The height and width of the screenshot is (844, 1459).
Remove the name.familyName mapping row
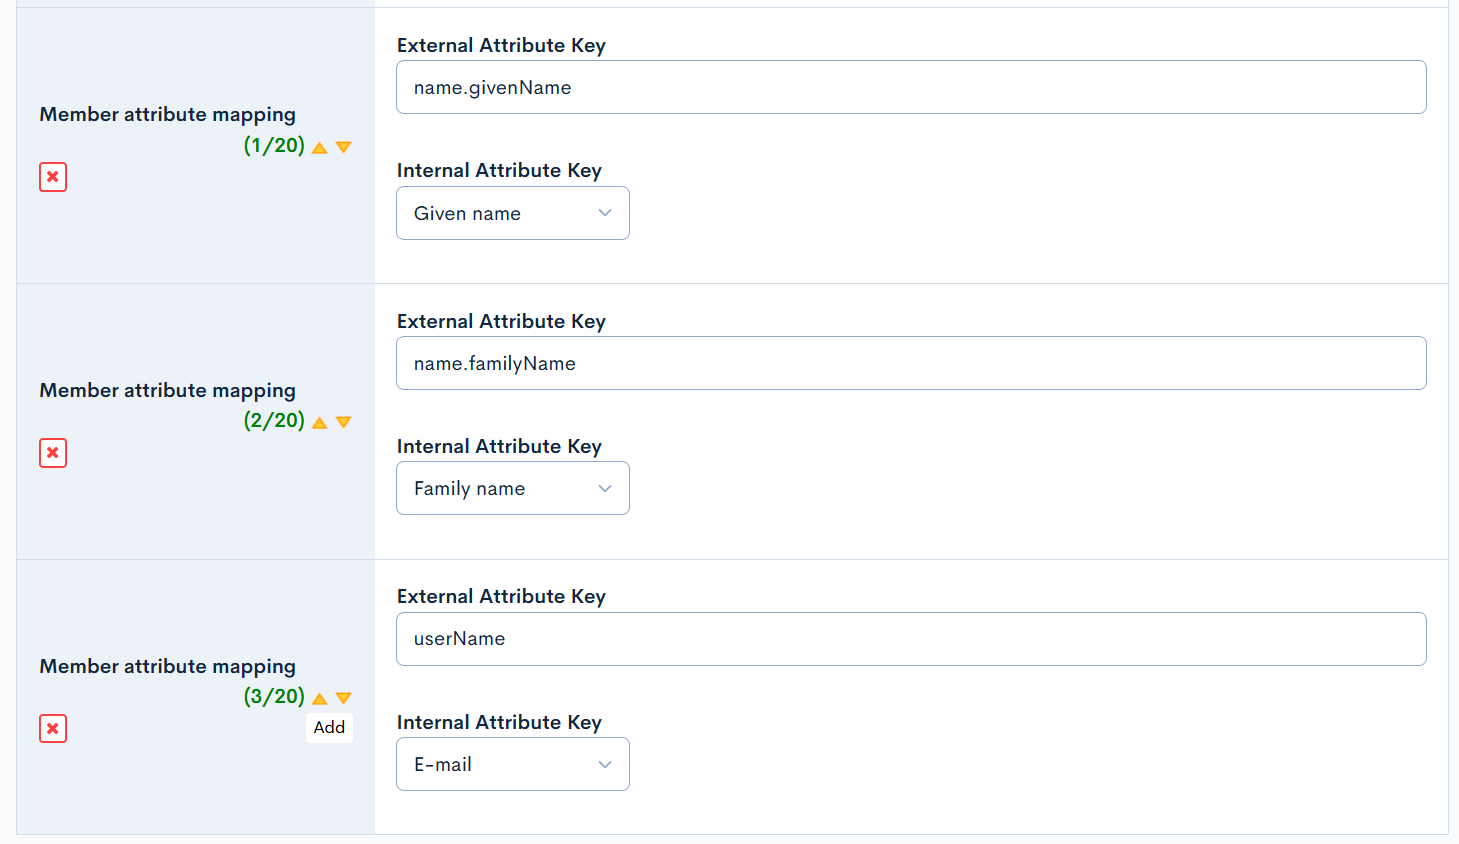point(52,453)
